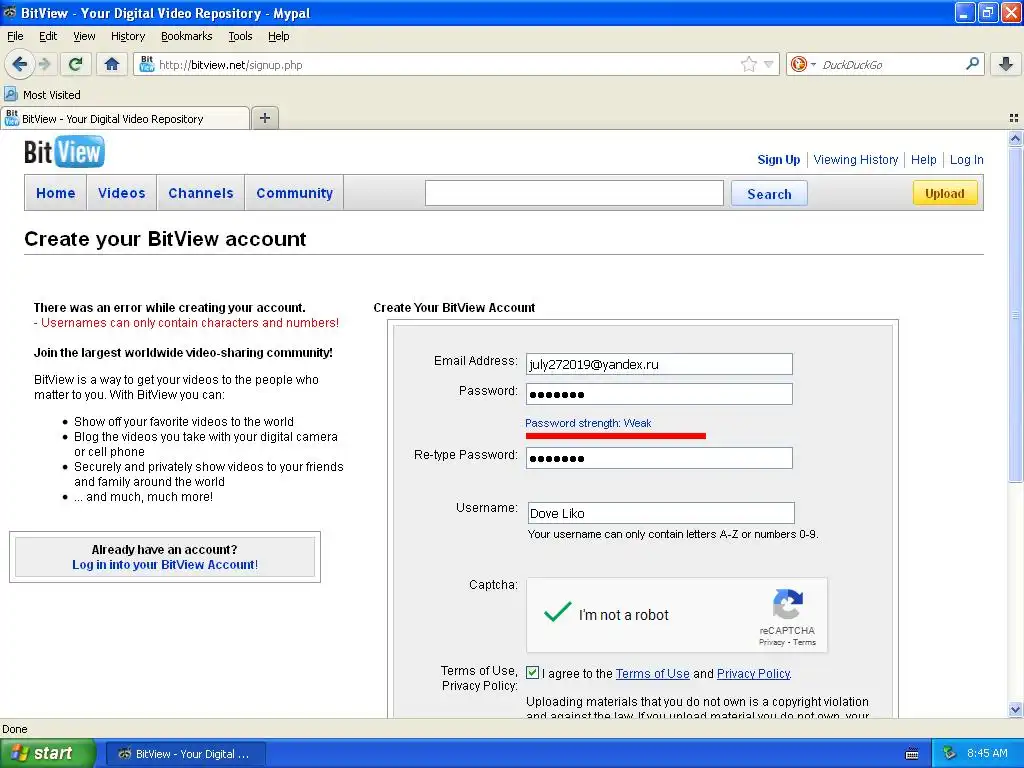Click the address bar URL text
Image resolution: width=1024 pixels, height=768 pixels.
click(x=231, y=65)
